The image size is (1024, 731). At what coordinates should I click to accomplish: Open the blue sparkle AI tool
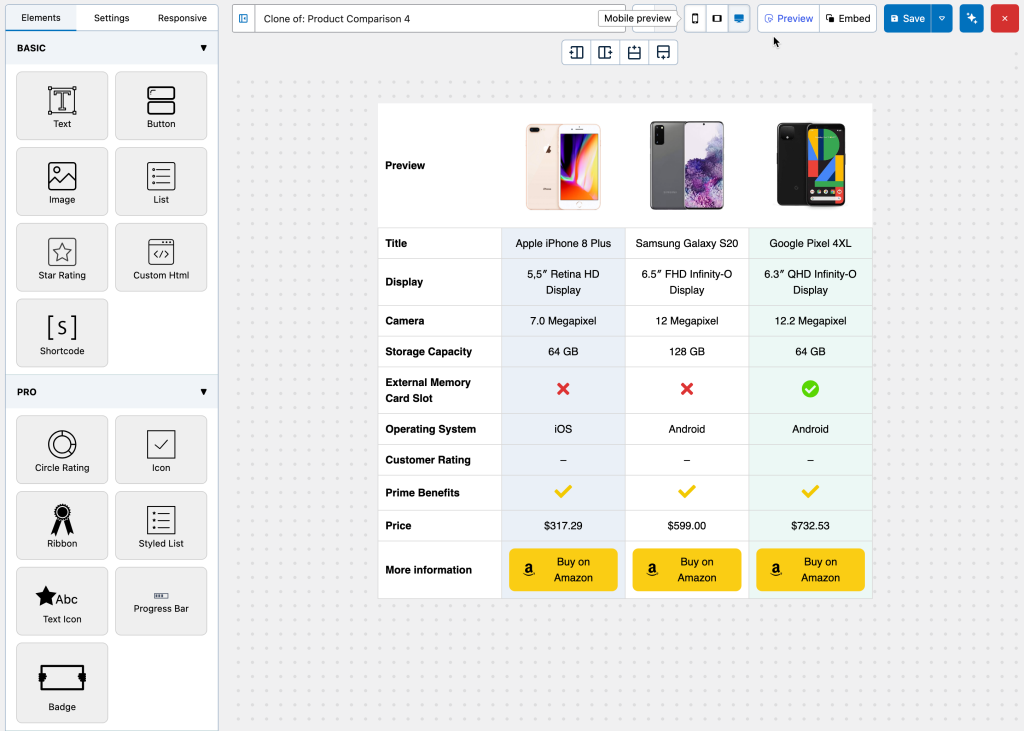pyautogui.click(x=971, y=18)
